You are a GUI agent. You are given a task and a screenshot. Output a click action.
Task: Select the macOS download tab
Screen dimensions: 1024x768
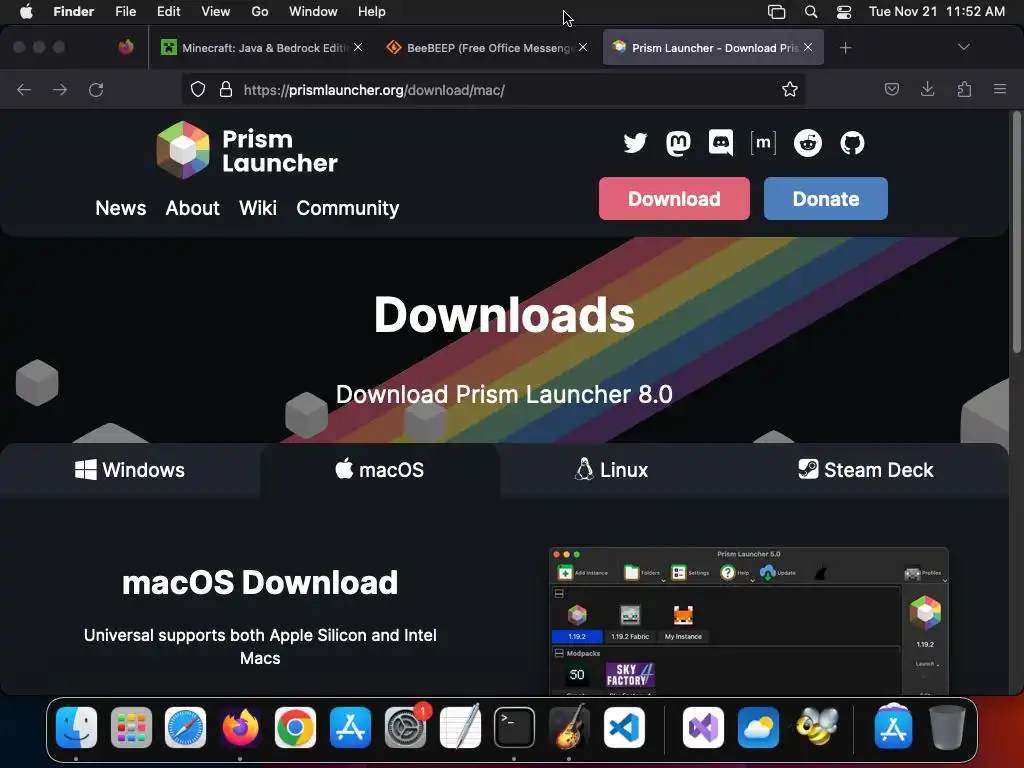click(379, 470)
